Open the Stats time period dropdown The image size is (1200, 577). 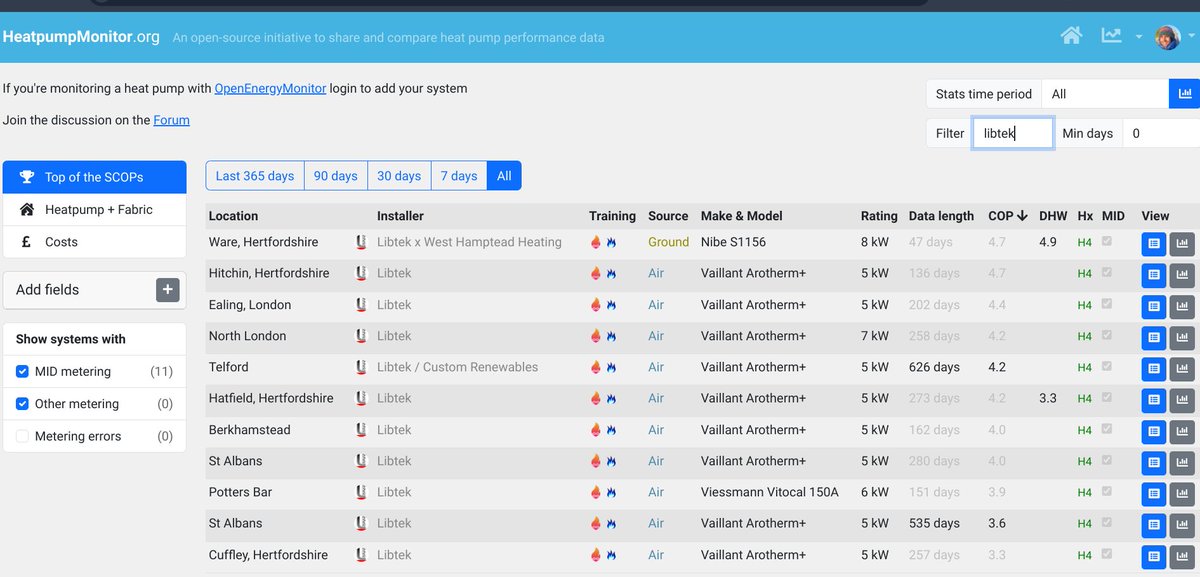1105,94
